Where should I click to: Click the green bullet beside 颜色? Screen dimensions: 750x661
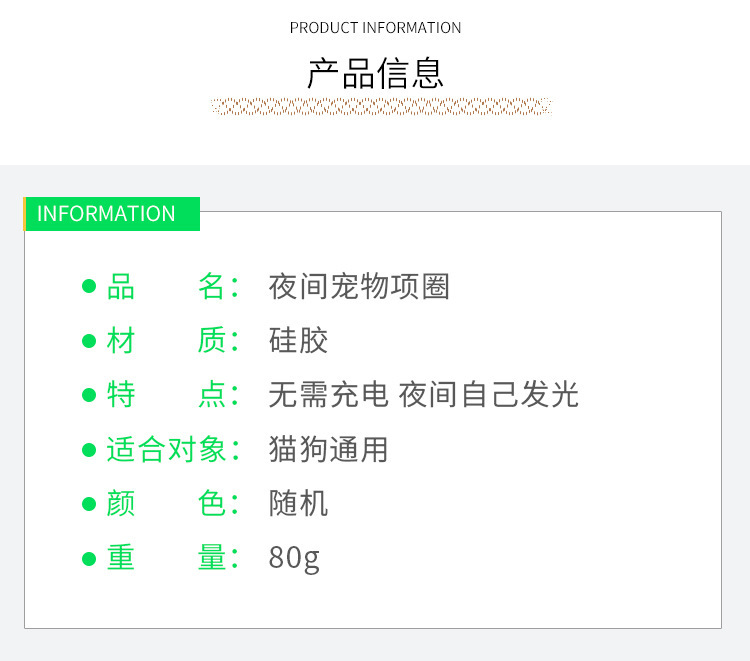pos(89,504)
